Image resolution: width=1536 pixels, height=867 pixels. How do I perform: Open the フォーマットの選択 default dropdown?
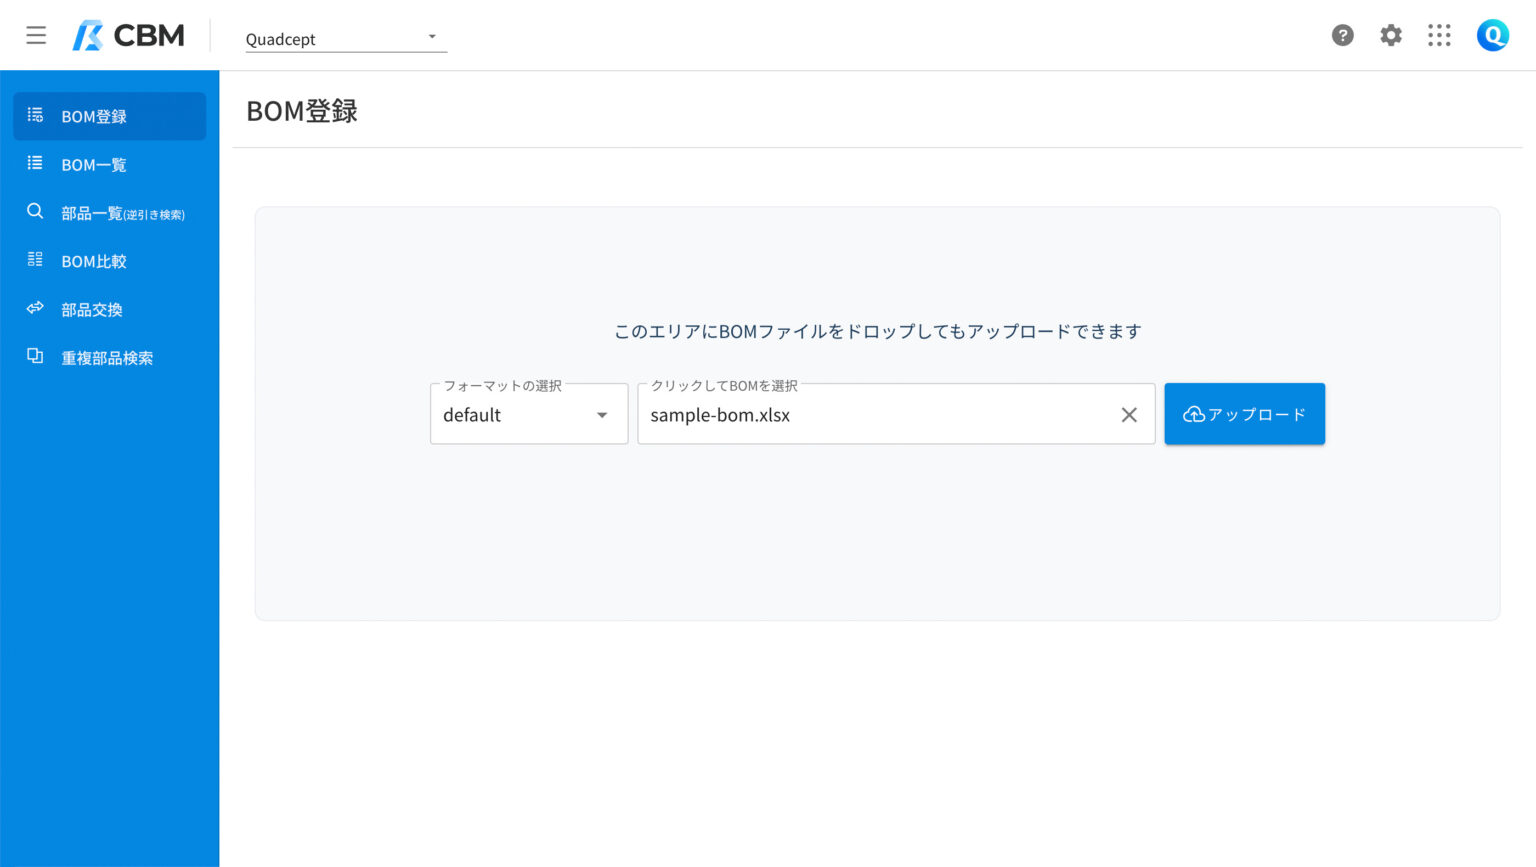(x=528, y=415)
